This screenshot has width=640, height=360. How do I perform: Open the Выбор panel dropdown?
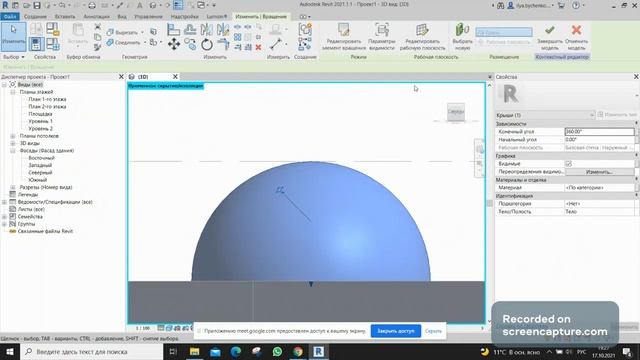14,57
